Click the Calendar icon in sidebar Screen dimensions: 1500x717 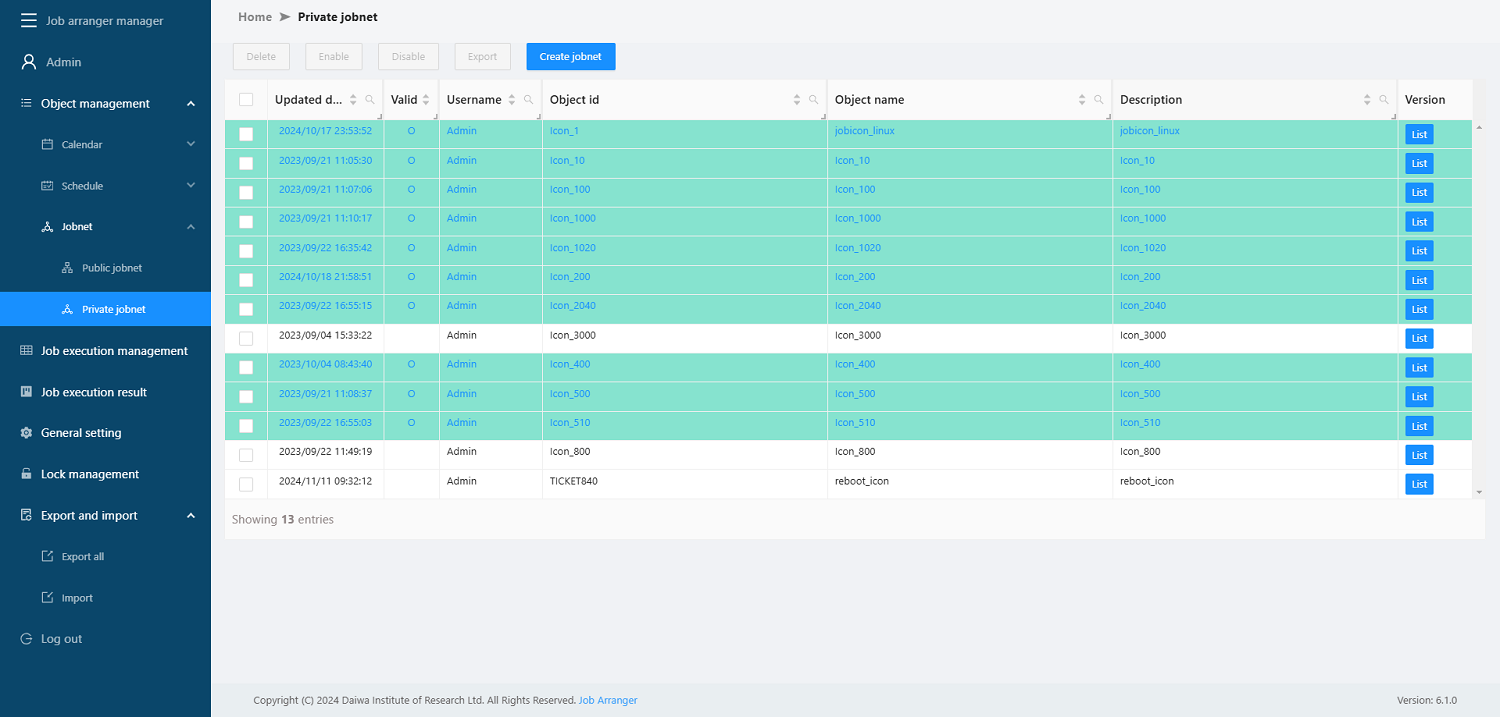tap(47, 144)
